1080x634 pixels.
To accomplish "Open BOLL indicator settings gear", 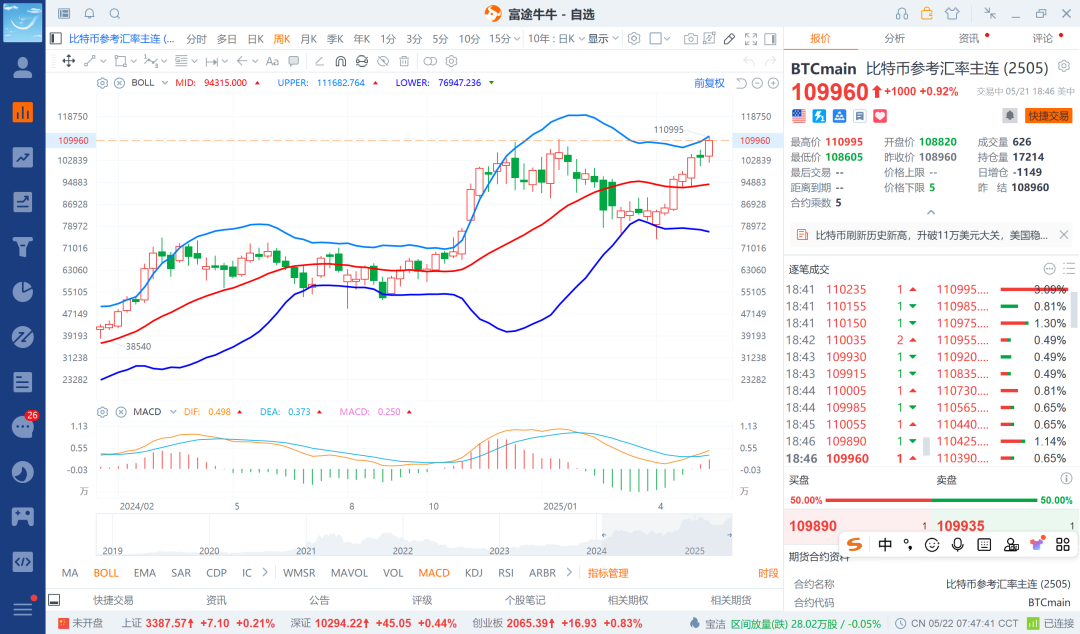I will [x=102, y=83].
